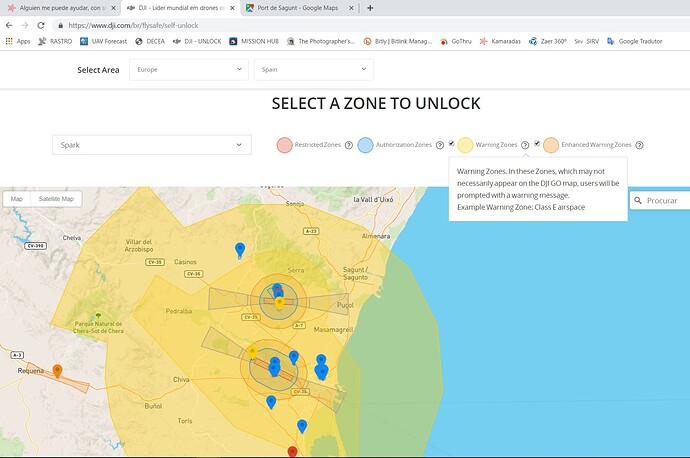Close the DJI drones tab
Image resolution: width=690 pixels, height=458 pixels.
232,8
